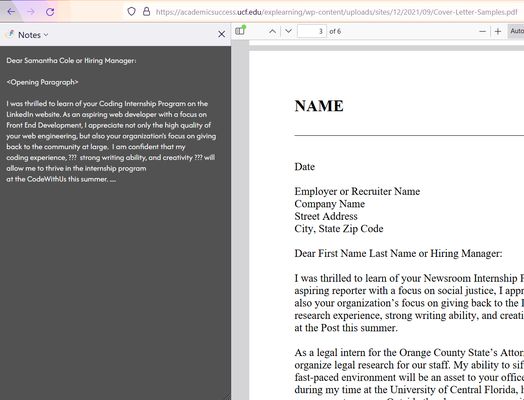524x400 pixels.
Task: Open the Notes dropdown menu
Action: (33, 35)
